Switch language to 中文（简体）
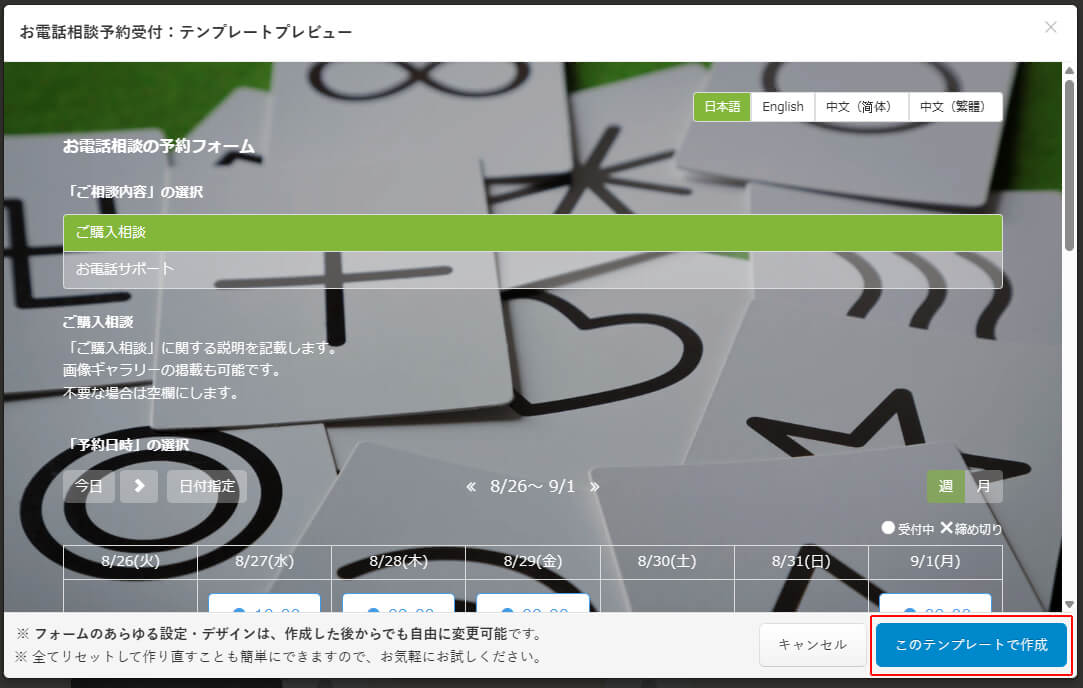 click(861, 107)
